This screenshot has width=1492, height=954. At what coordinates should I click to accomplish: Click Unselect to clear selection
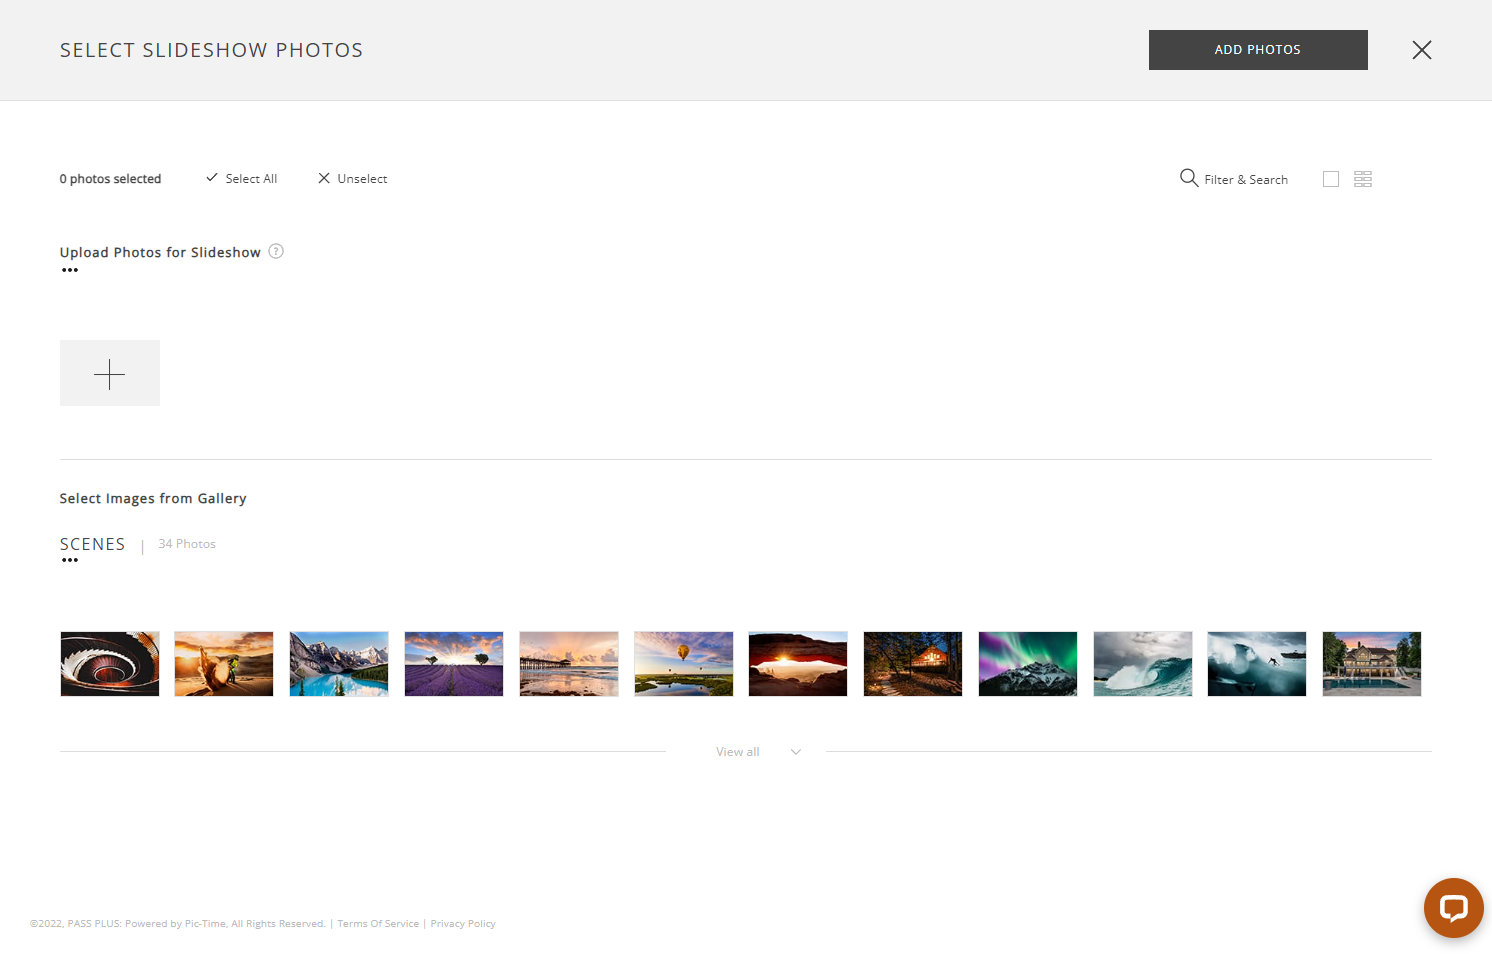pyautogui.click(x=352, y=178)
